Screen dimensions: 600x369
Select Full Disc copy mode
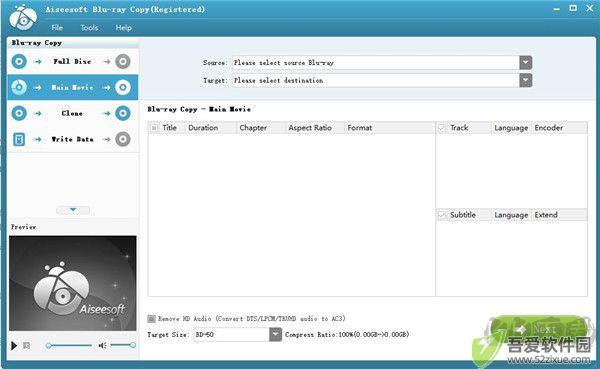(72, 61)
